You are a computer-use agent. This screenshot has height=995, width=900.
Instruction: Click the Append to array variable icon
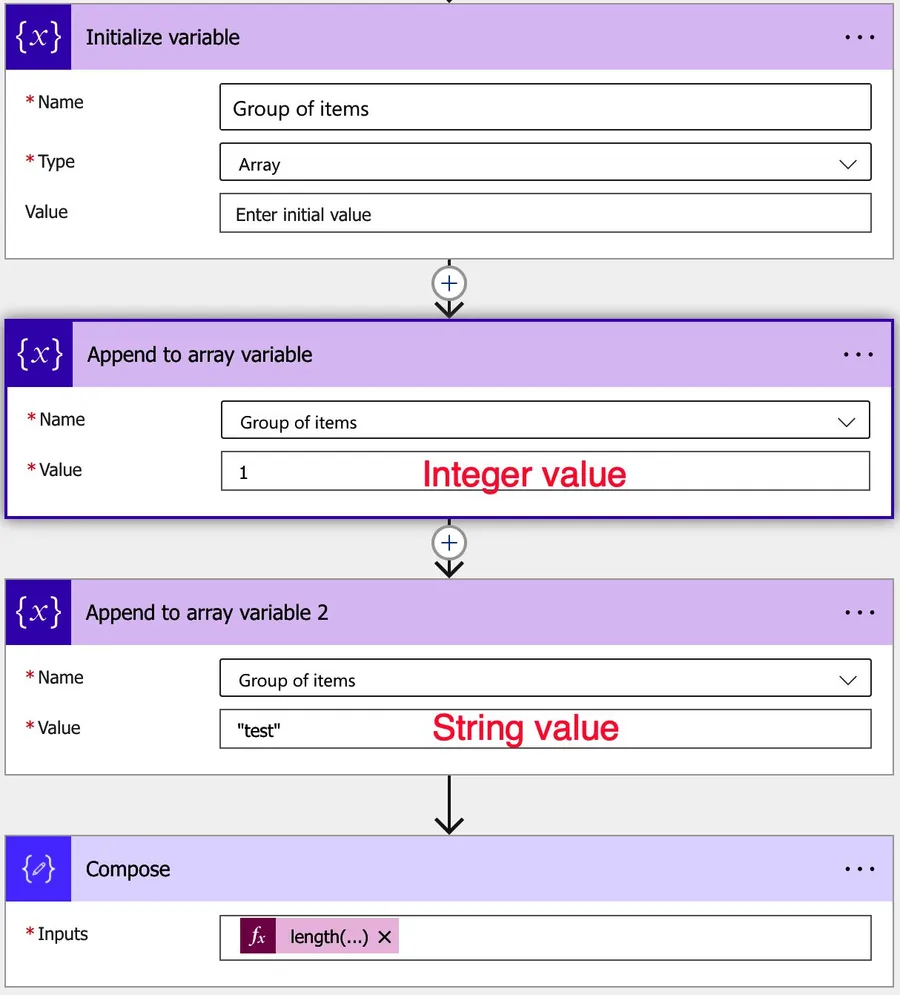click(x=40, y=355)
